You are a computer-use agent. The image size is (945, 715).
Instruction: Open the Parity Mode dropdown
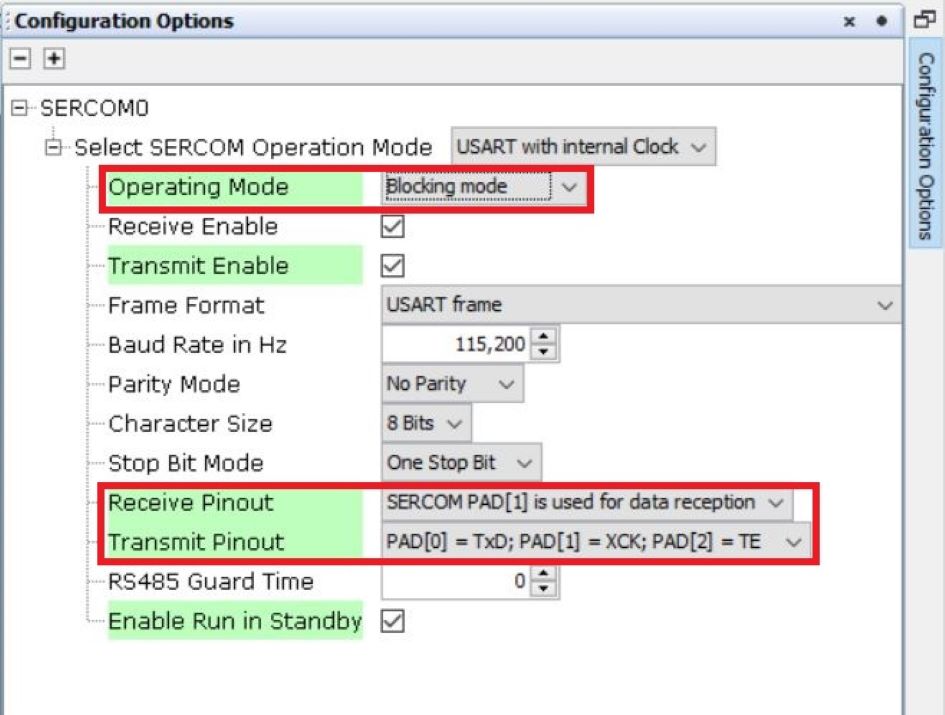tap(452, 384)
